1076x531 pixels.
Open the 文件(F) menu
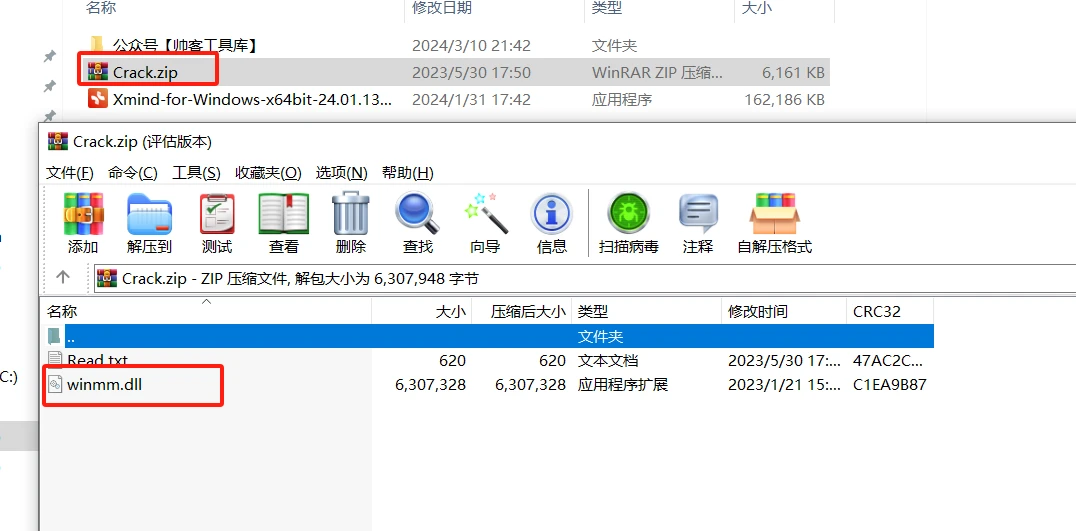69,172
